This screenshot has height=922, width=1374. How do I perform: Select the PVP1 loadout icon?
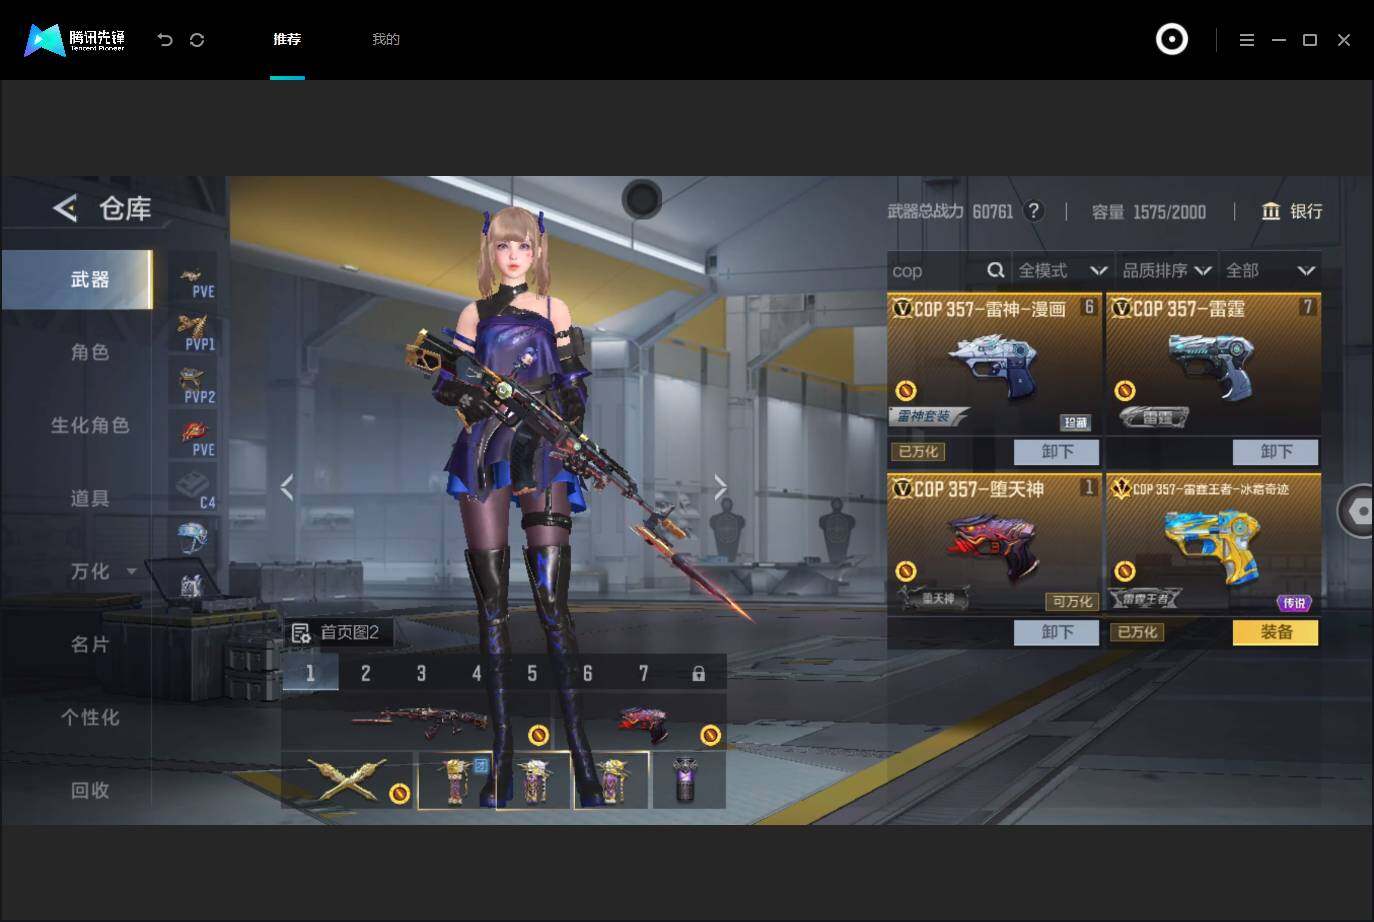[193, 332]
